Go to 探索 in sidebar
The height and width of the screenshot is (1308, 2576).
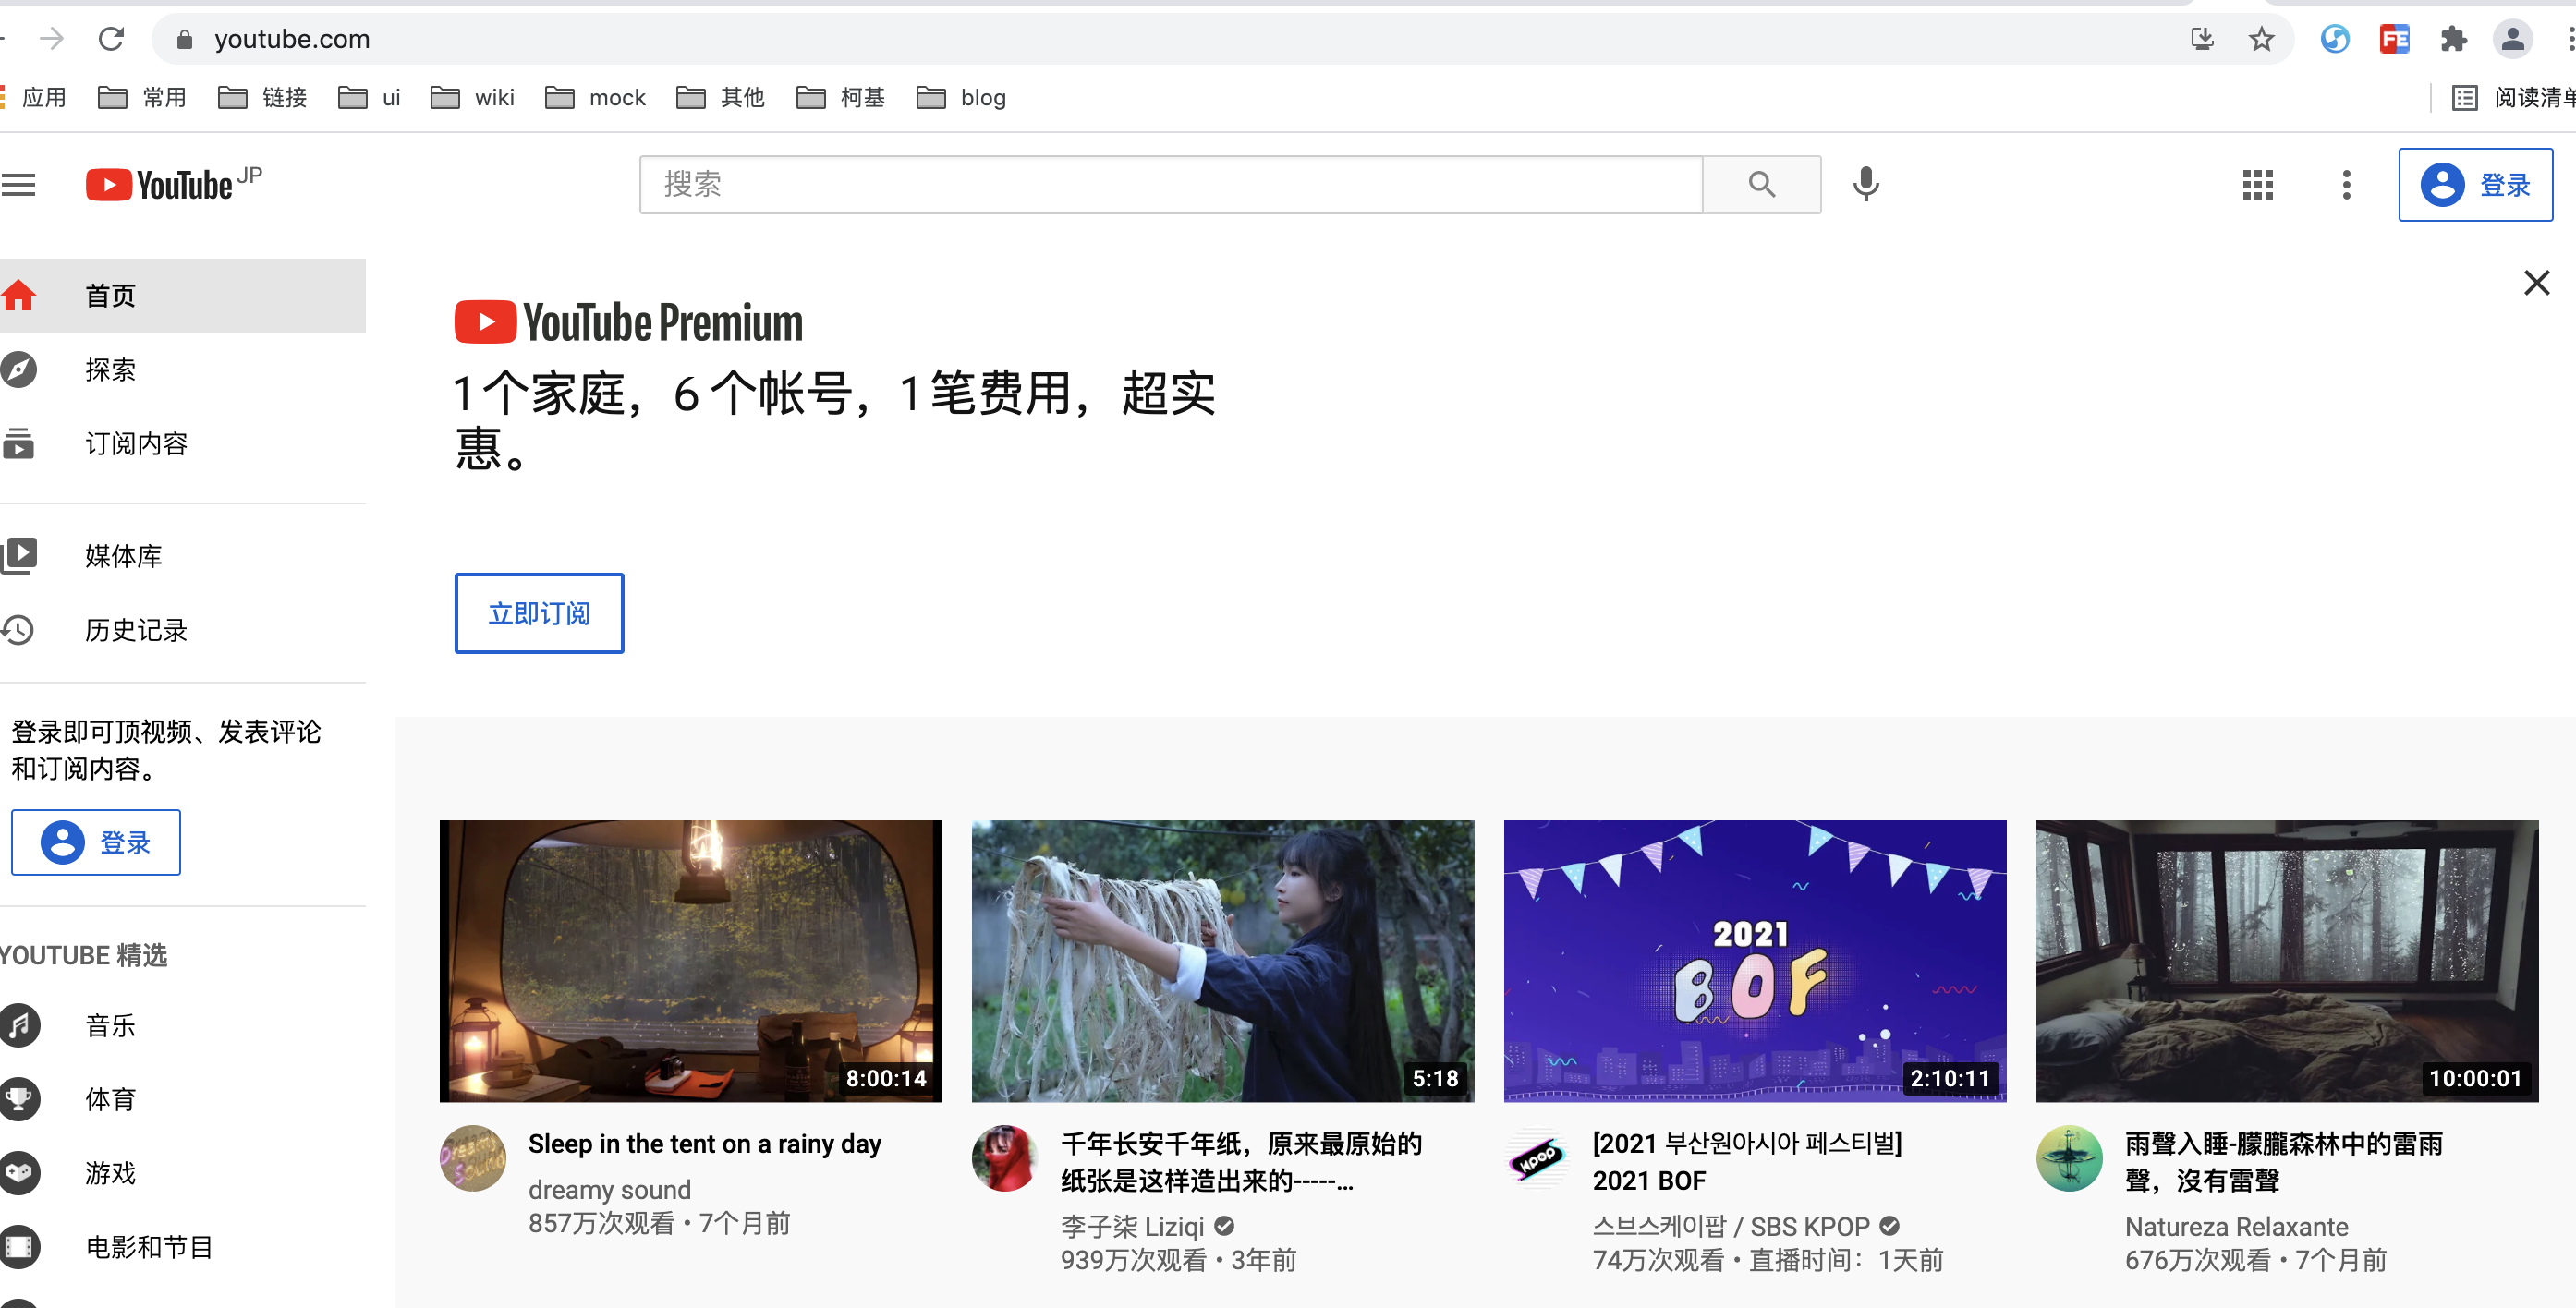point(110,370)
